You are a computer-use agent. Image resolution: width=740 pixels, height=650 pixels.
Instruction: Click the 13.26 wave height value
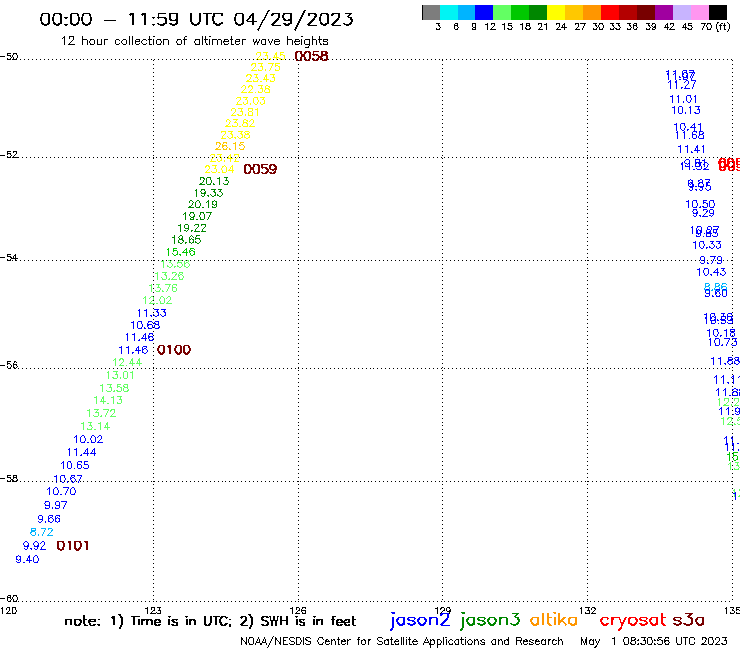coord(169,276)
